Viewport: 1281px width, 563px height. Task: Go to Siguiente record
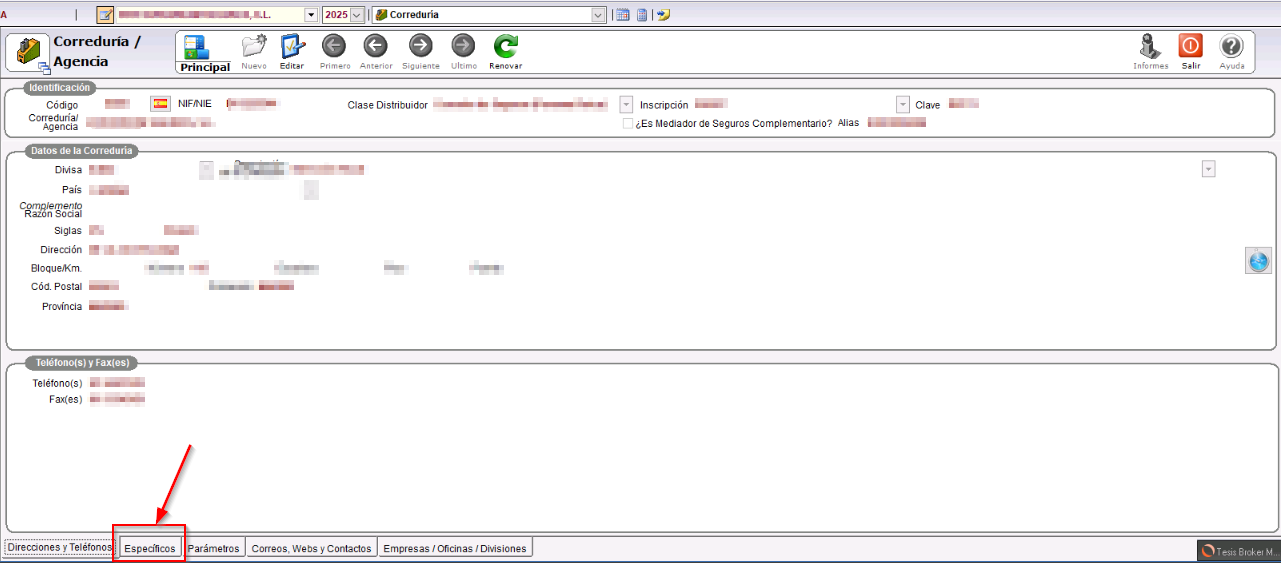(421, 52)
